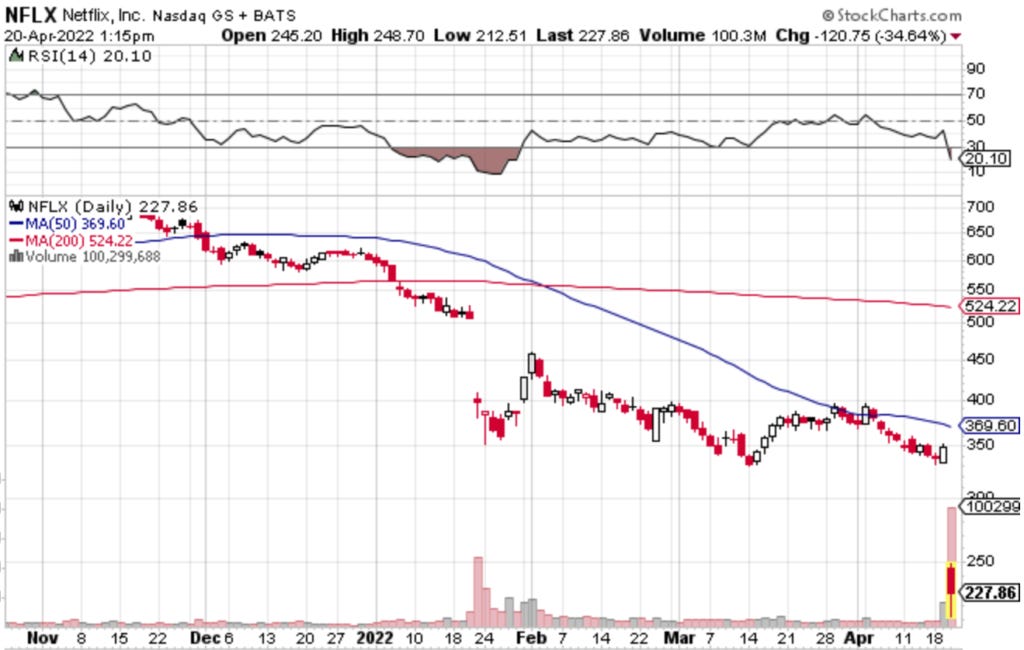Click the 400 price axis label
Viewport: 1024px width, 650px height.
click(980, 399)
